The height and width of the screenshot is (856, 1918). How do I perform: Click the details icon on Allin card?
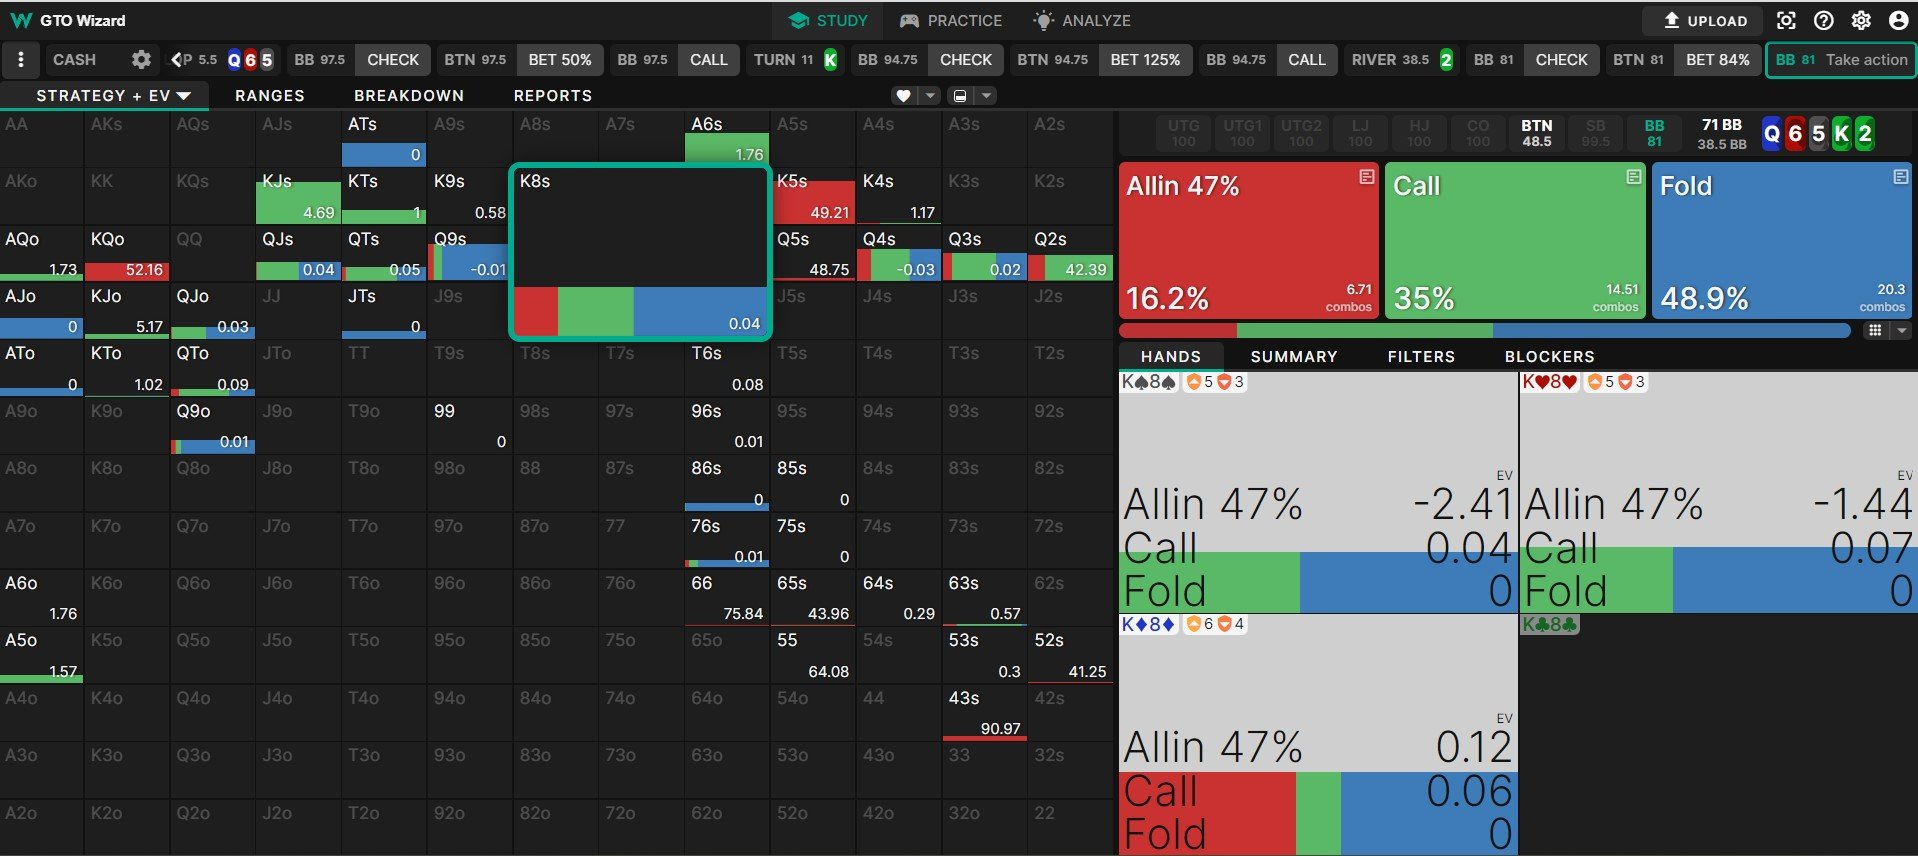pos(1366,177)
